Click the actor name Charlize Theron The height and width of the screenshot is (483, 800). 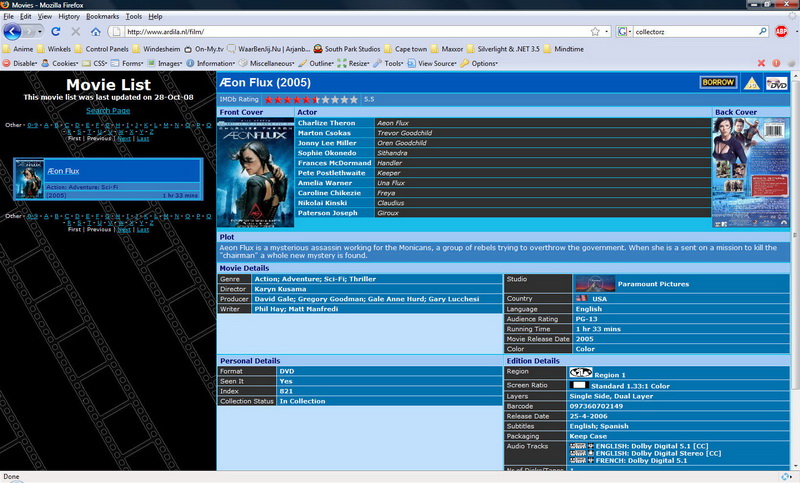tap(327, 123)
